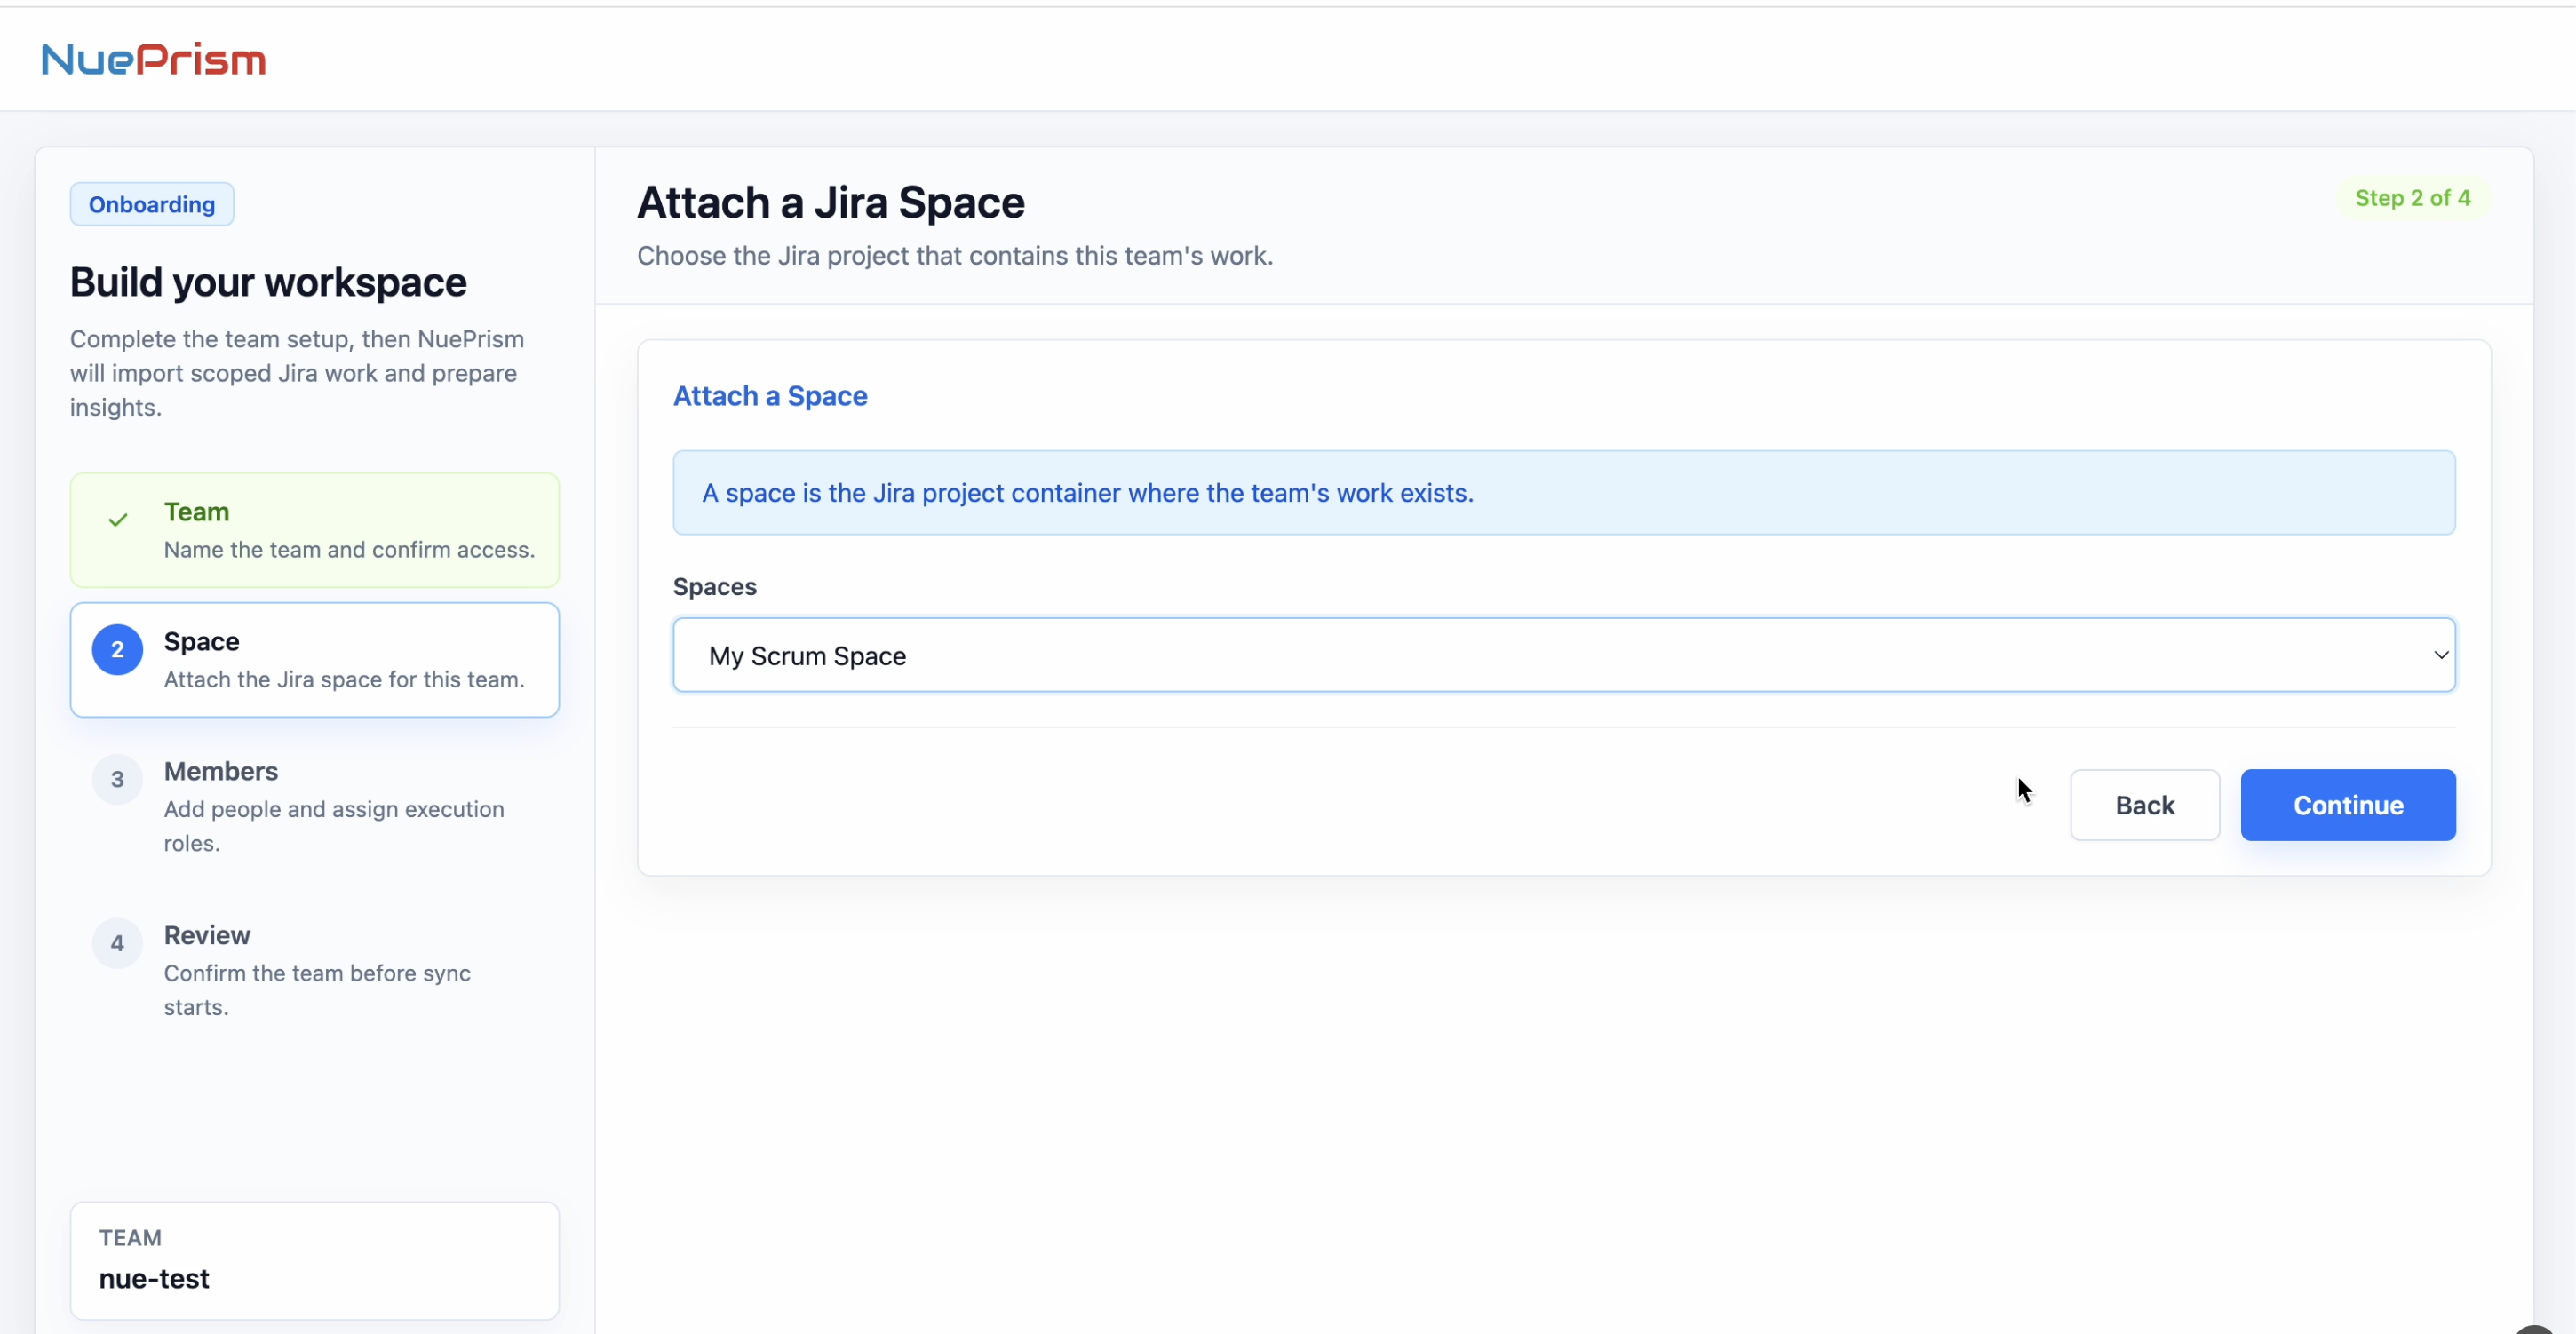Open the Members step

315,807
